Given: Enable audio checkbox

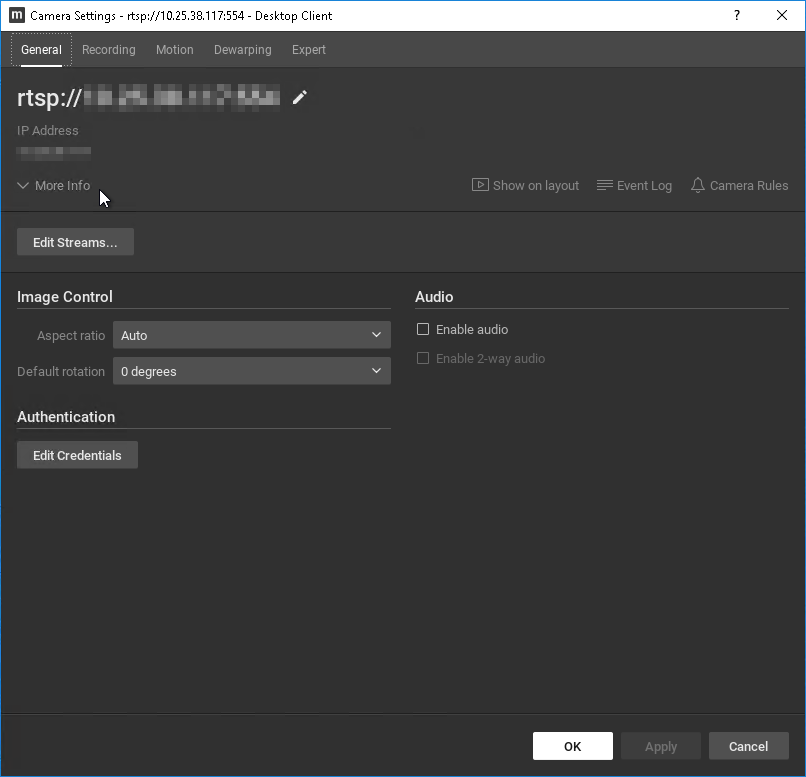Looking at the screenshot, I should click(423, 329).
